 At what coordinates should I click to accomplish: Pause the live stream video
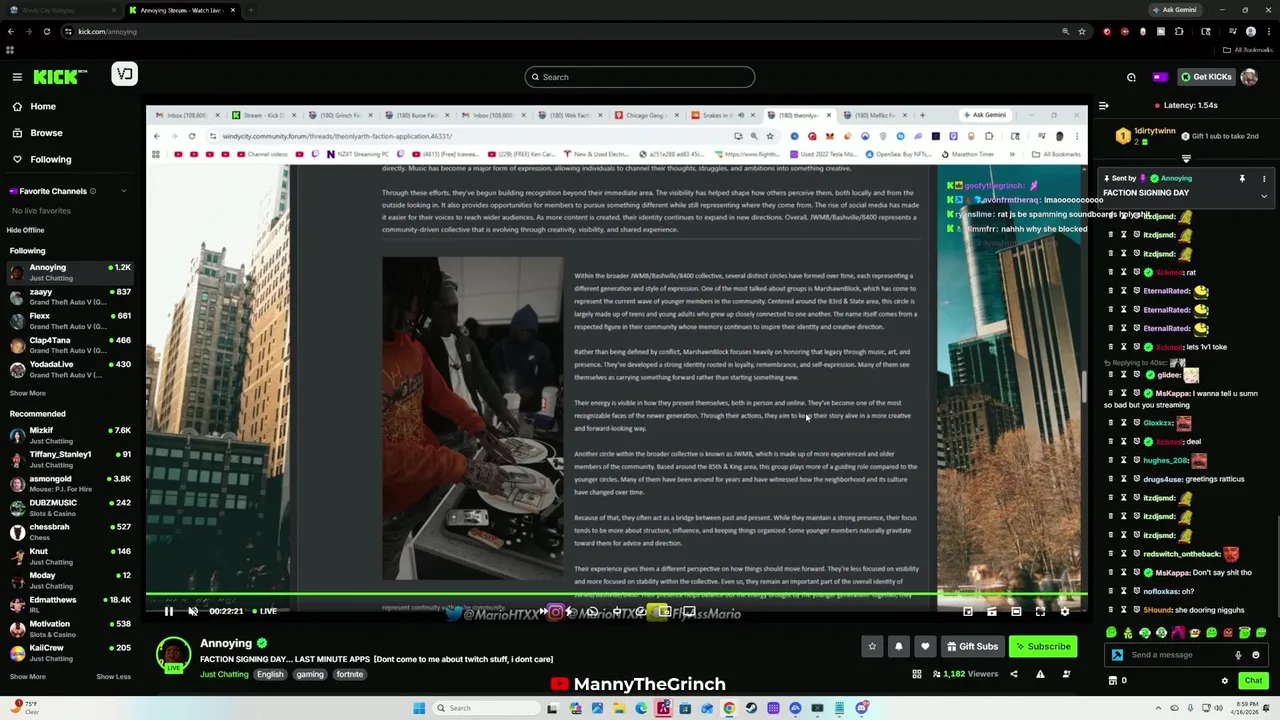169,611
